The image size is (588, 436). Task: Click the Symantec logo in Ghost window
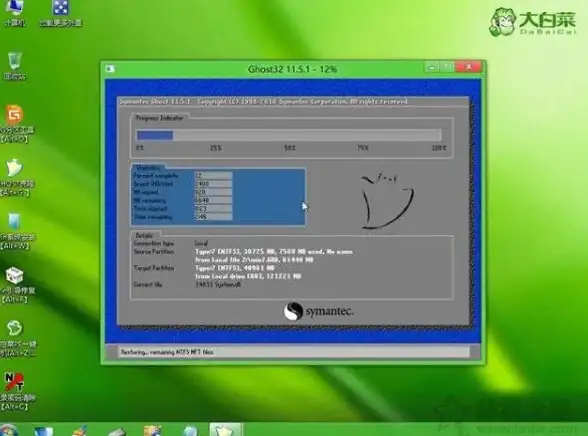click(318, 311)
